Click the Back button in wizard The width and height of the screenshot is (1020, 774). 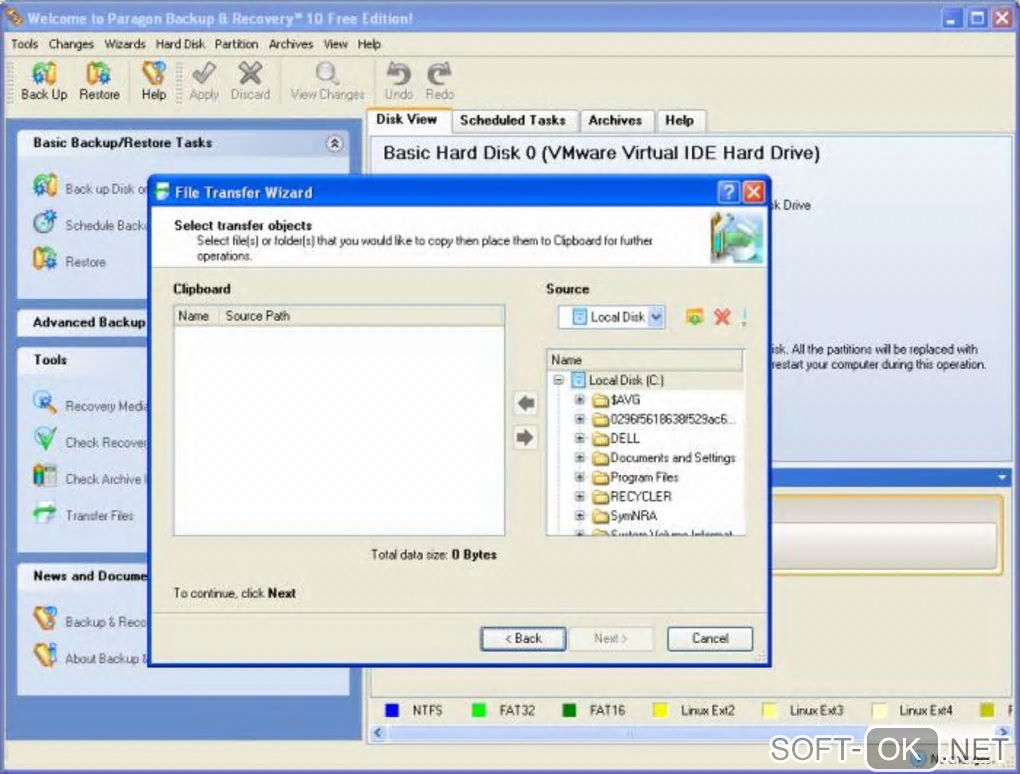pyautogui.click(x=523, y=639)
